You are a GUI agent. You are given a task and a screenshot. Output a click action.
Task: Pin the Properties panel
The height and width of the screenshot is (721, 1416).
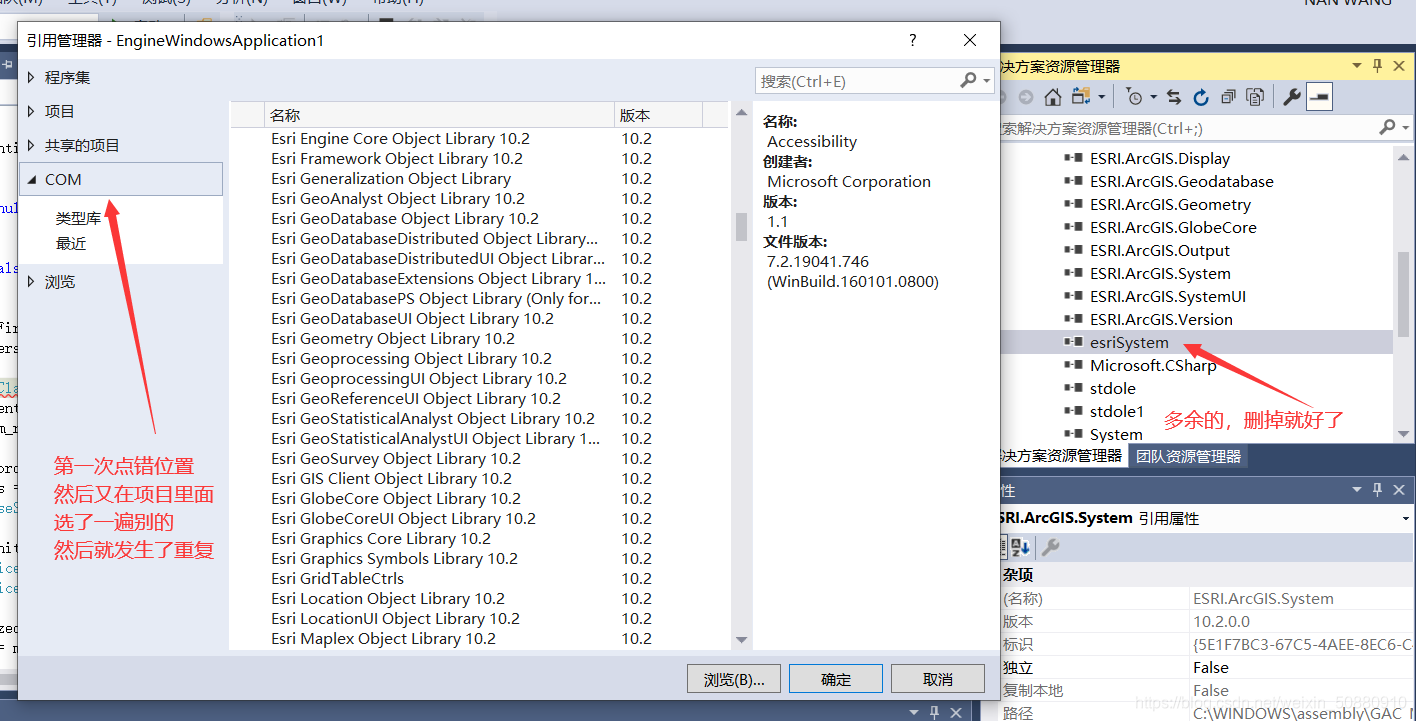click(1378, 490)
